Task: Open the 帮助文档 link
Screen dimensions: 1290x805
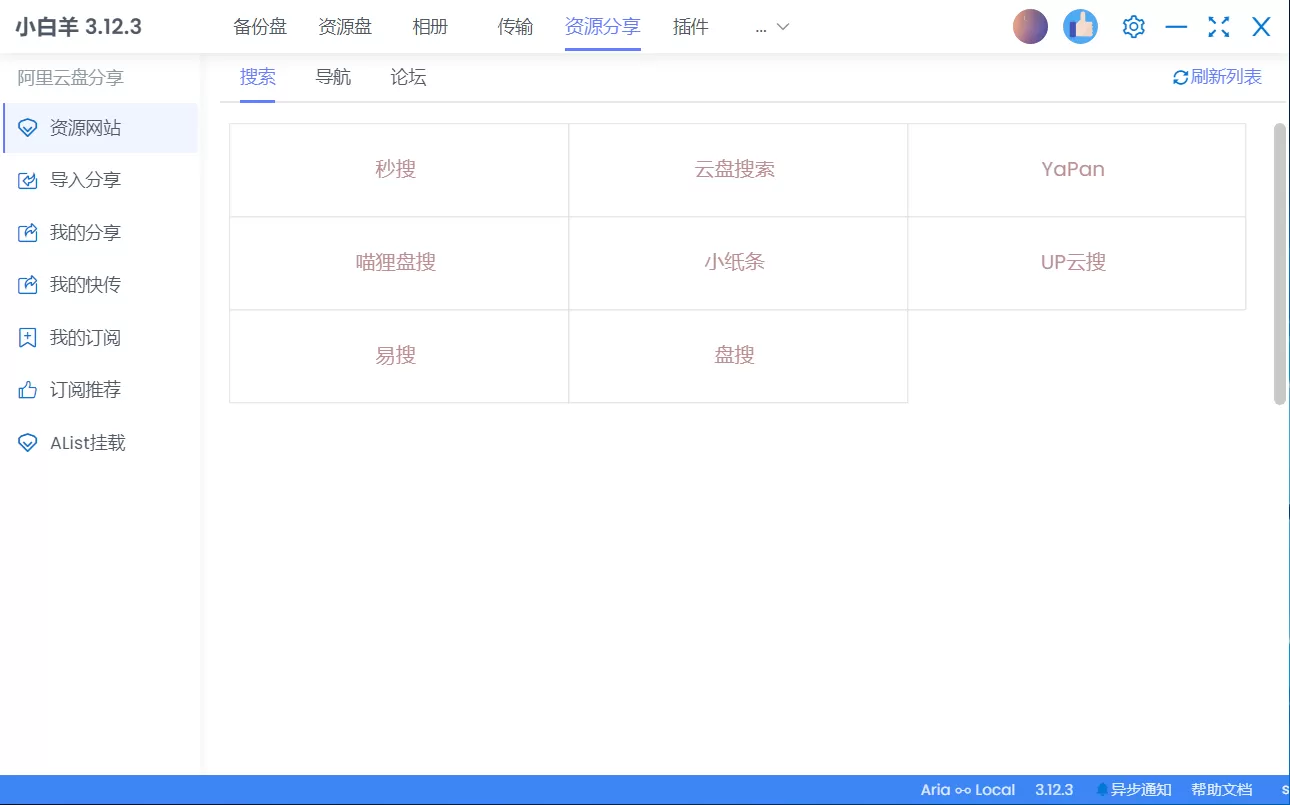Action: click(x=1224, y=789)
